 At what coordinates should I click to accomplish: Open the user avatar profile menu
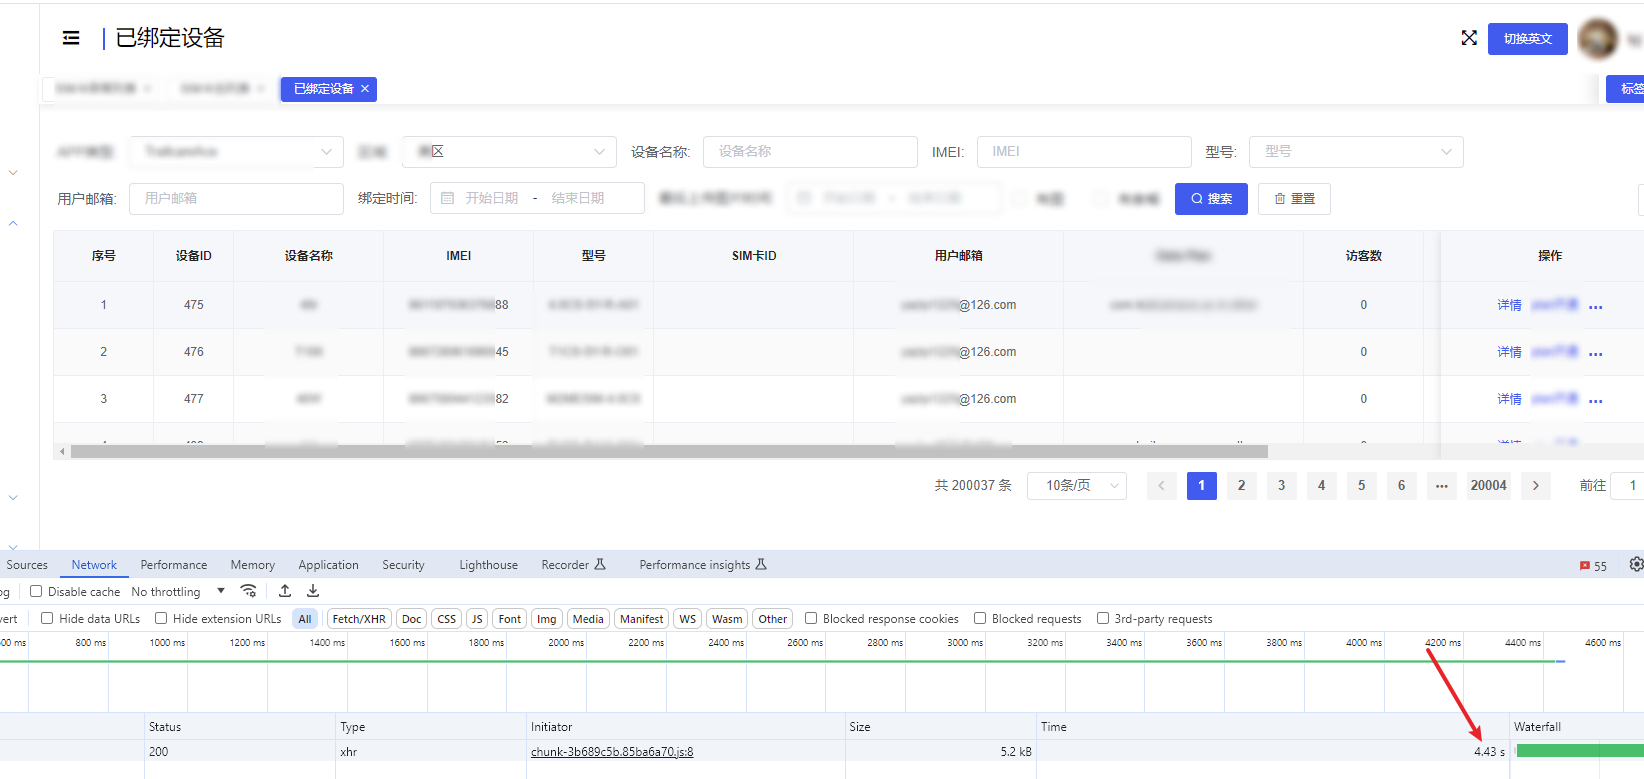pyautogui.click(x=1597, y=39)
